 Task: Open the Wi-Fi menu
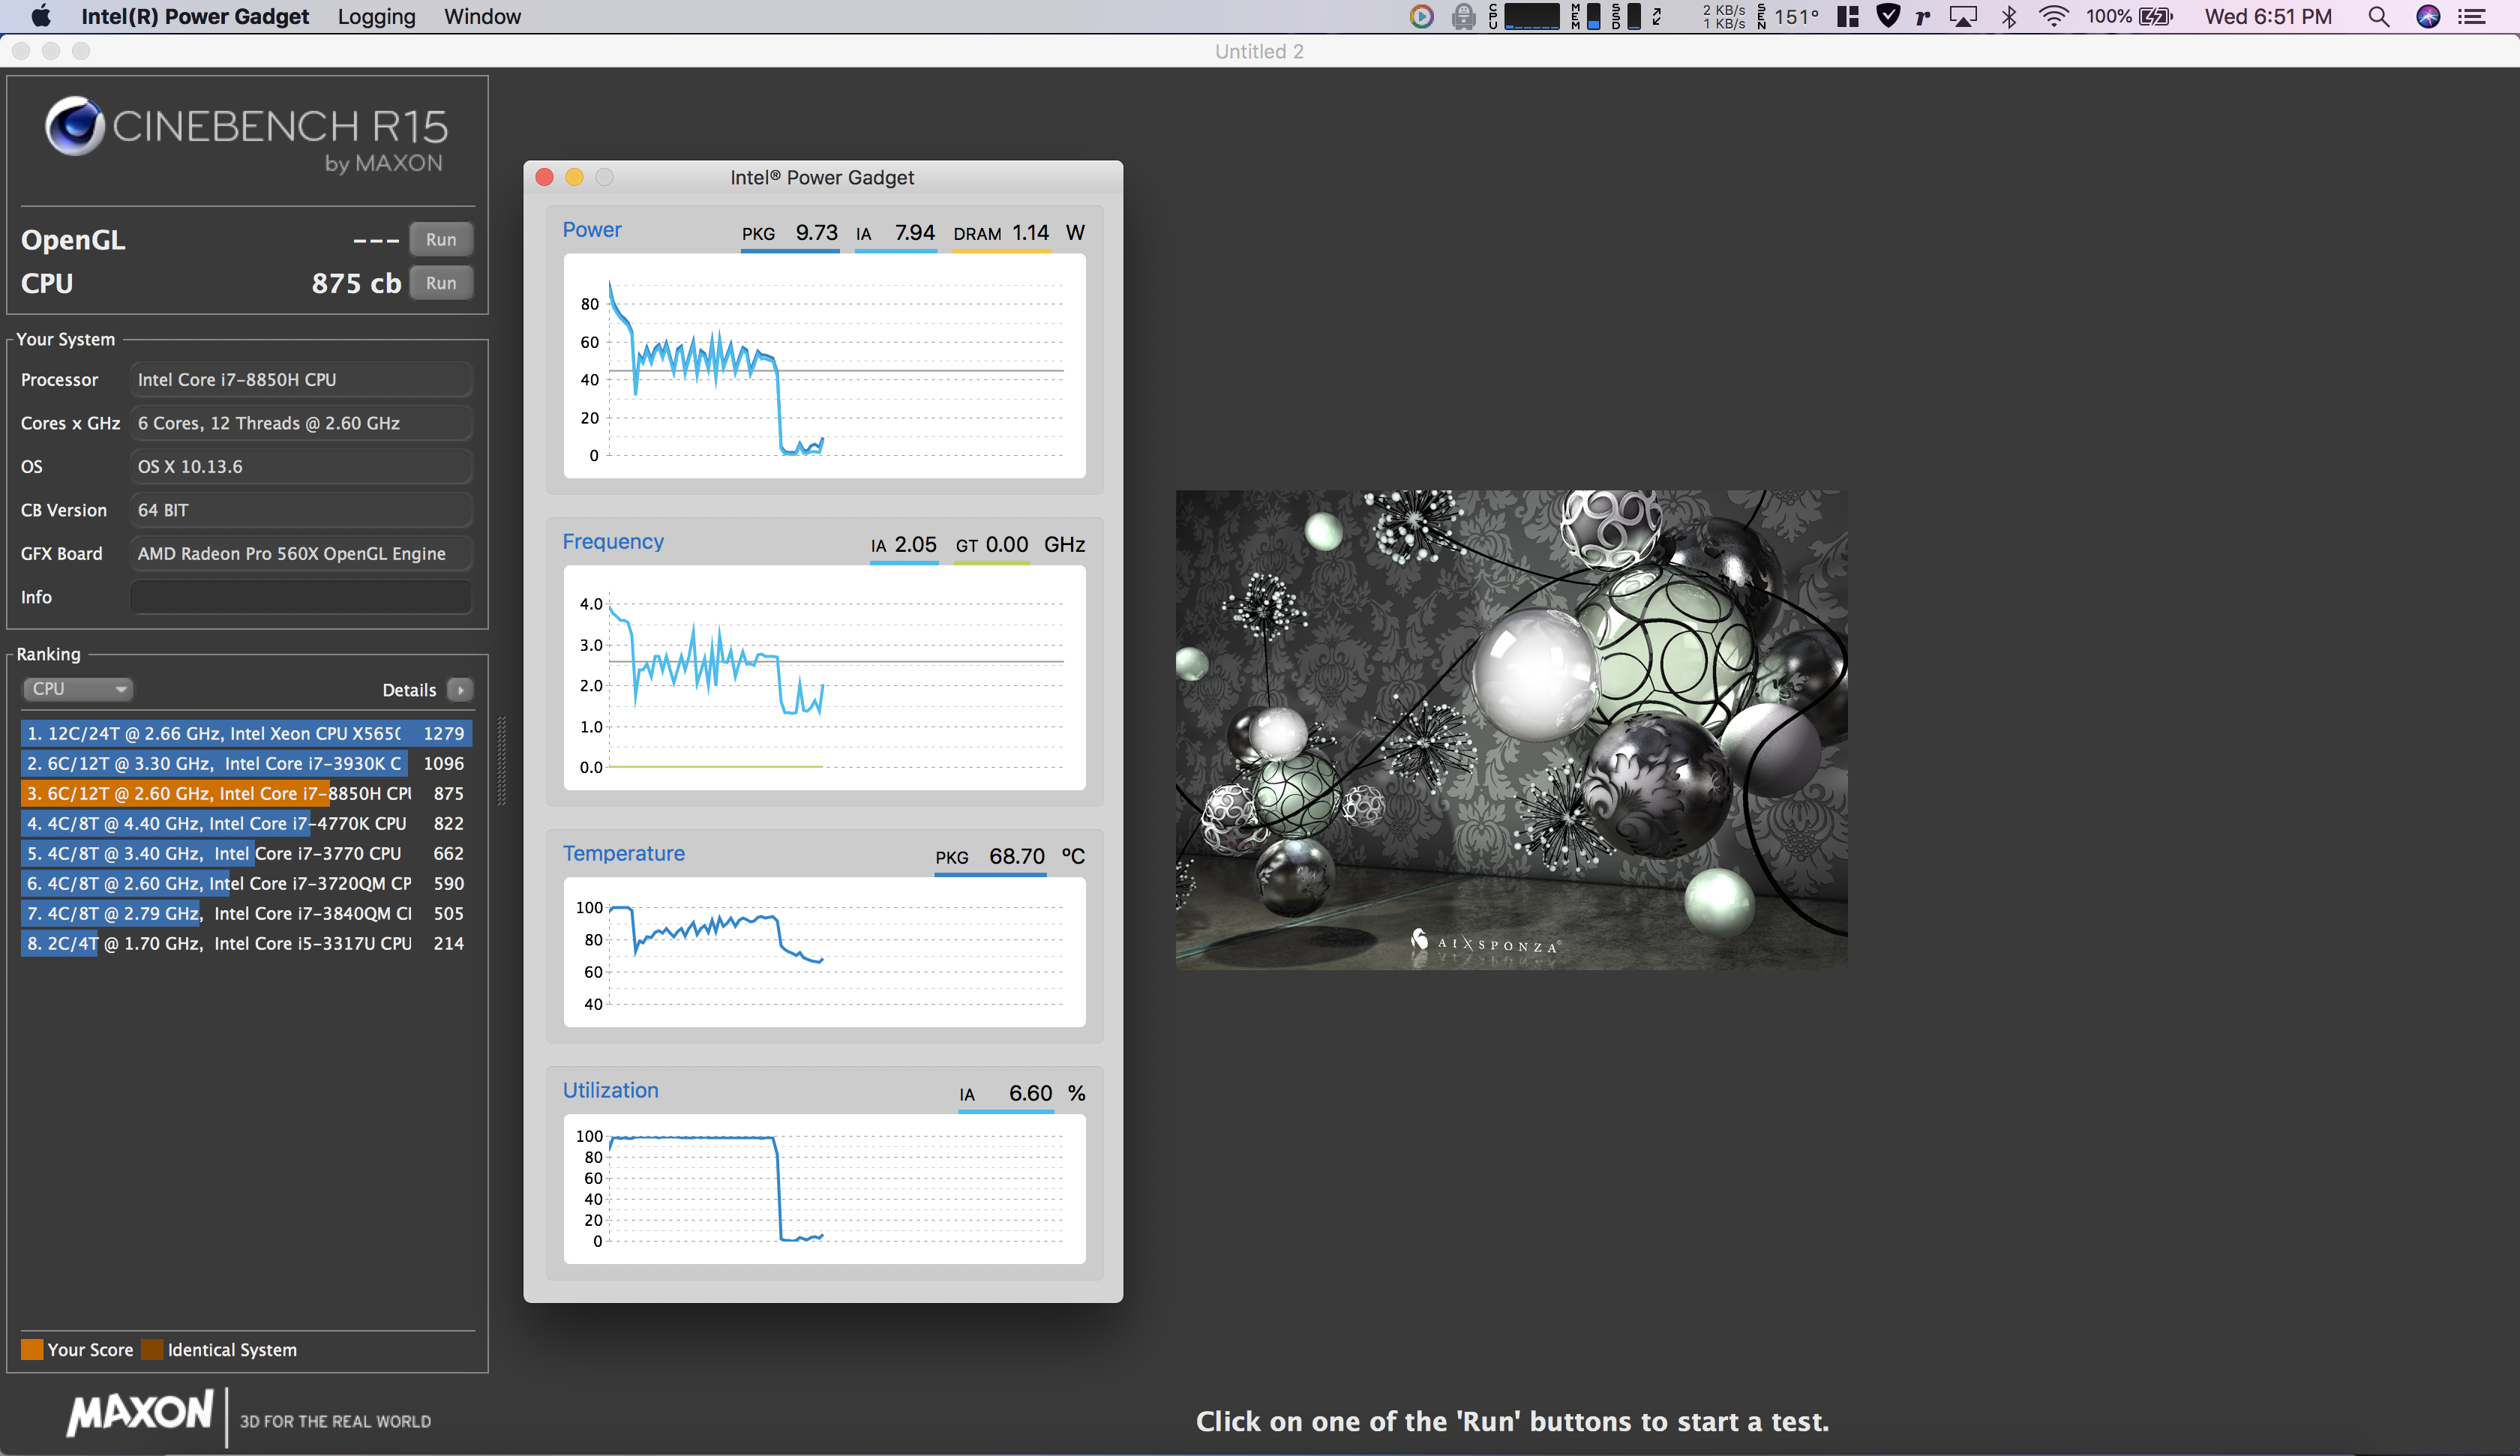(2053, 16)
